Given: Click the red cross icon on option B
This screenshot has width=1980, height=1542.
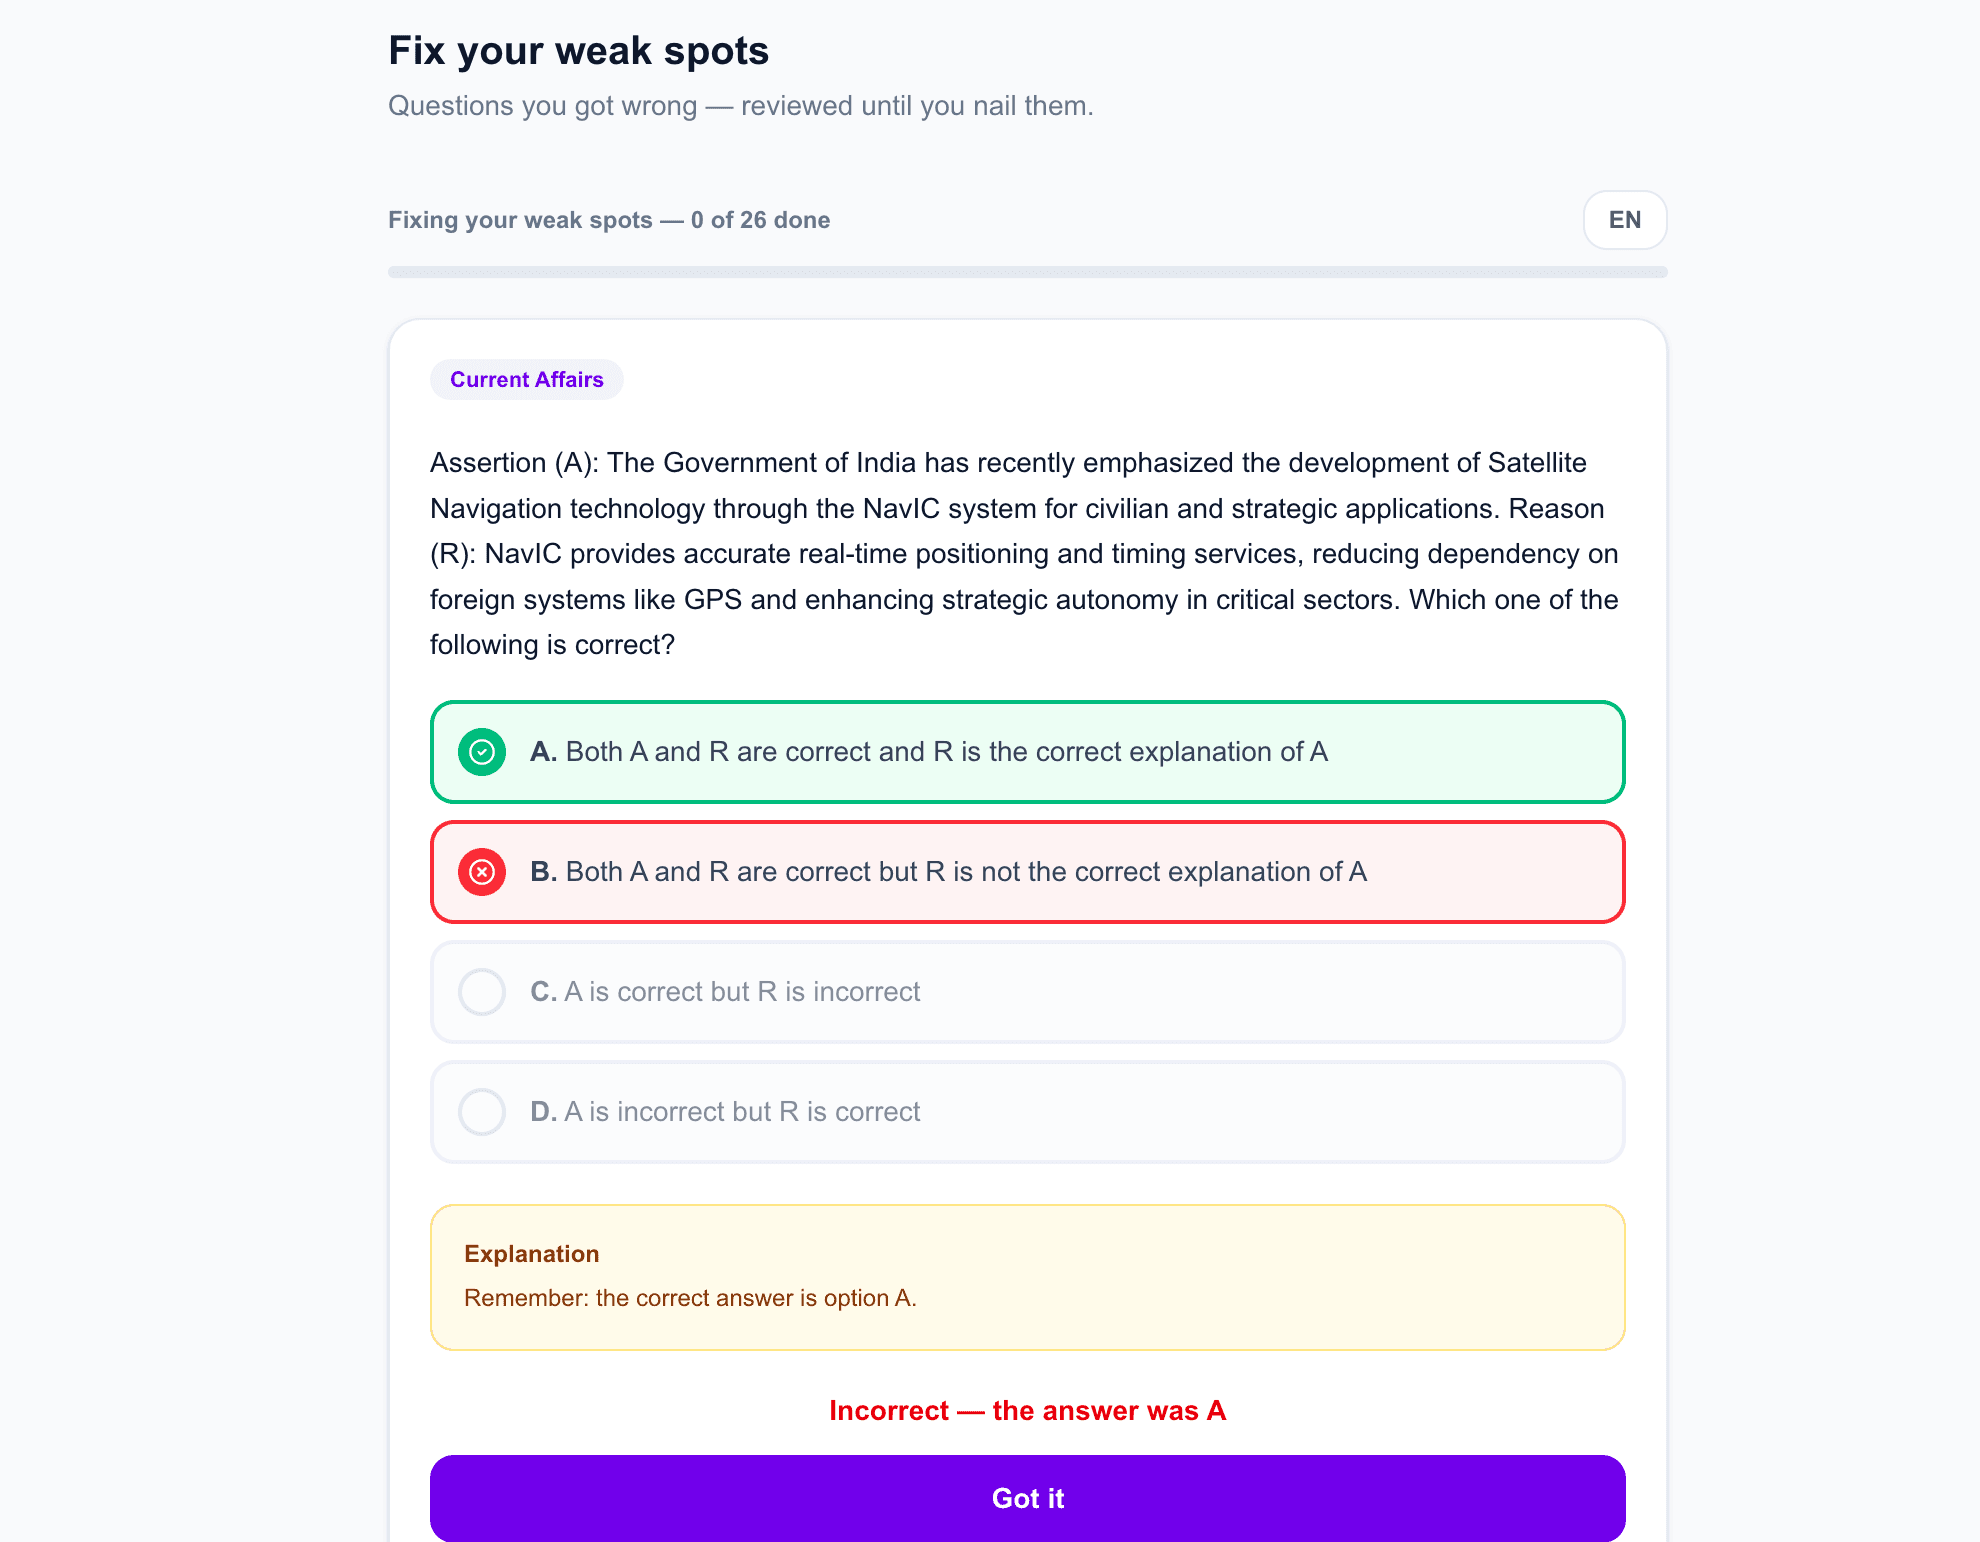Looking at the screenshot, I should click(x=482, y=872).
